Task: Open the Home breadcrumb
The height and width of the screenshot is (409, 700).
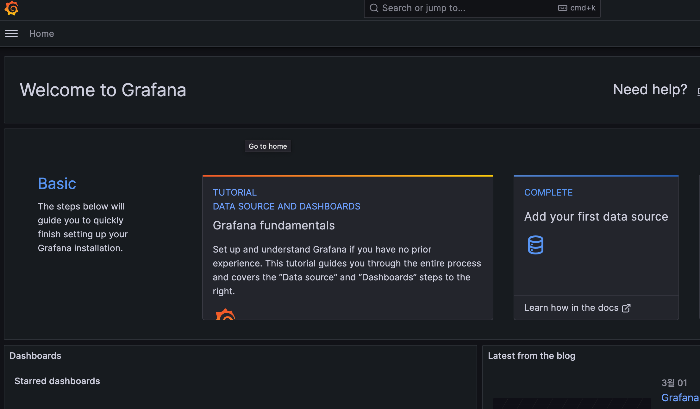Action: 42,33
